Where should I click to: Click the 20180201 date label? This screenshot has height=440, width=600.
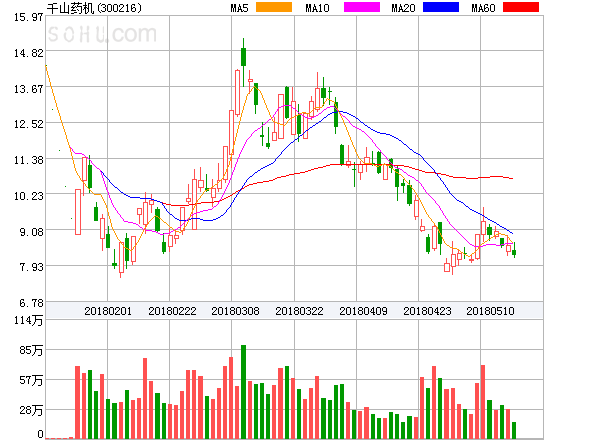point(108,311)
